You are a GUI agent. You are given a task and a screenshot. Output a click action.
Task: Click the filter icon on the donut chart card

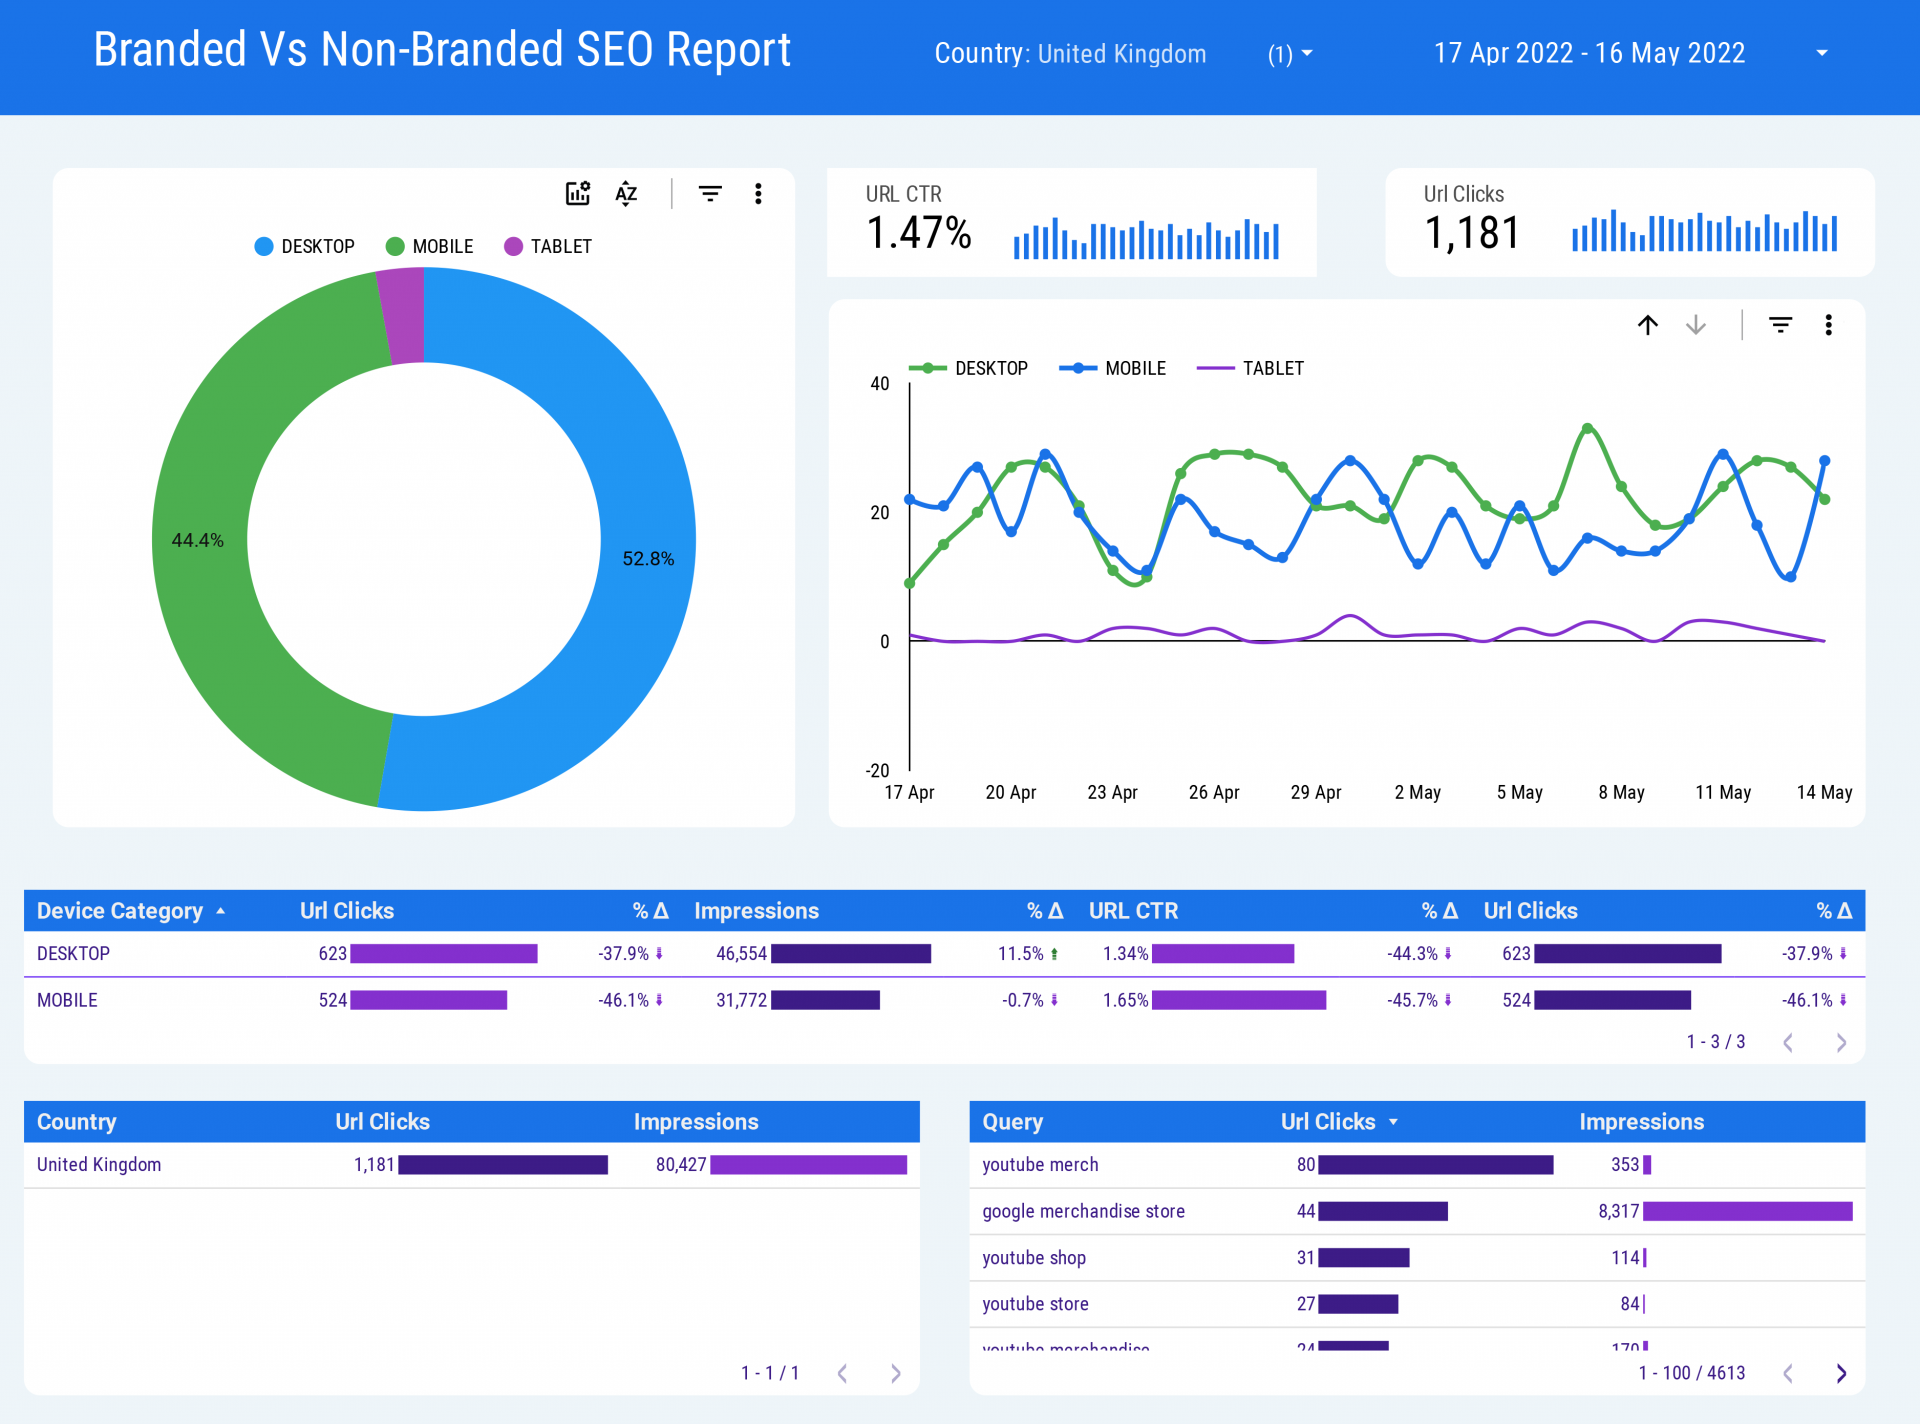(x=710, y=193)
